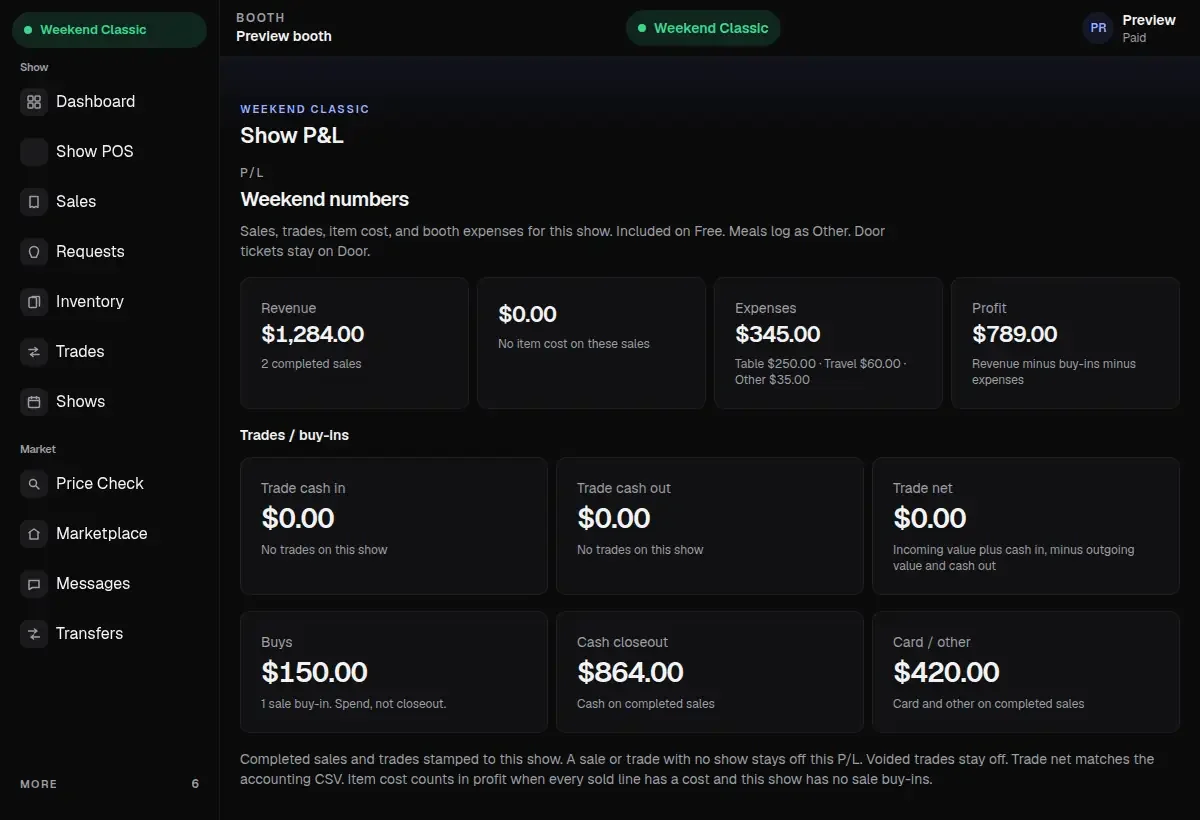
Task: Click the Trades swap-arrows icon
Action: click(34, 352)
